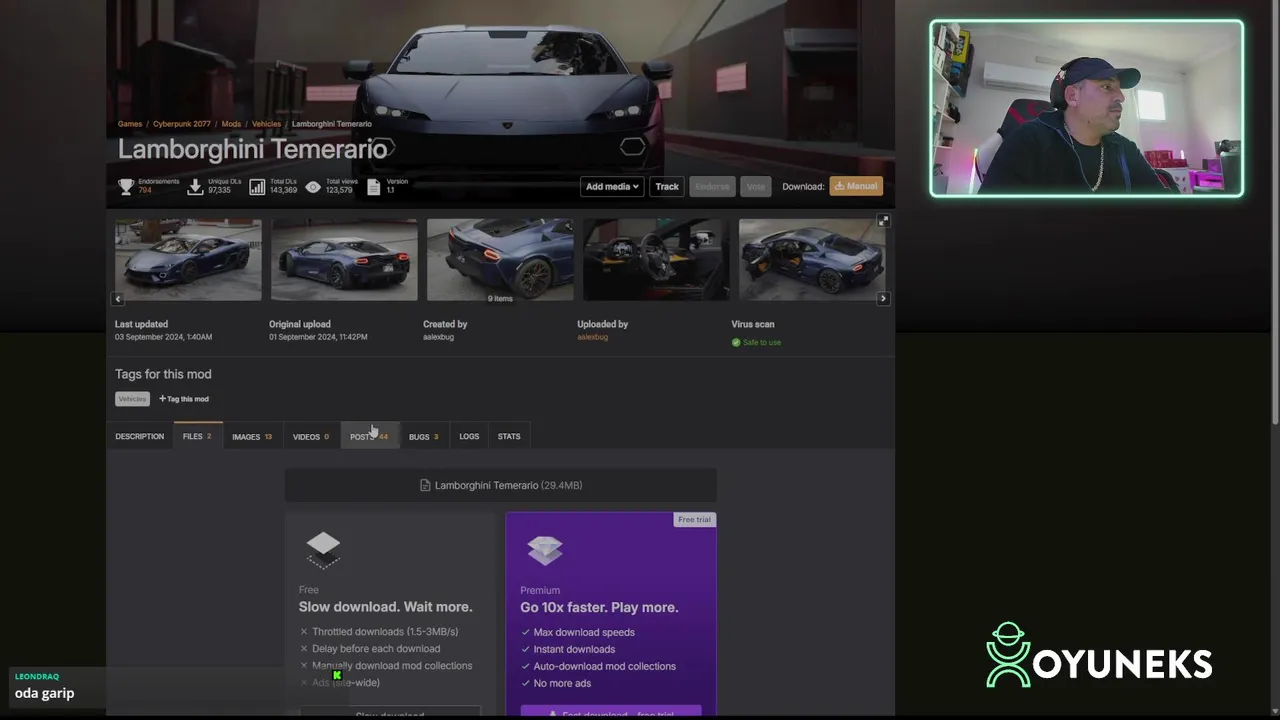Open the fifth open-door car thumbnail
The width and height of the screenshot is (1280, 720).
click(812, 259)
